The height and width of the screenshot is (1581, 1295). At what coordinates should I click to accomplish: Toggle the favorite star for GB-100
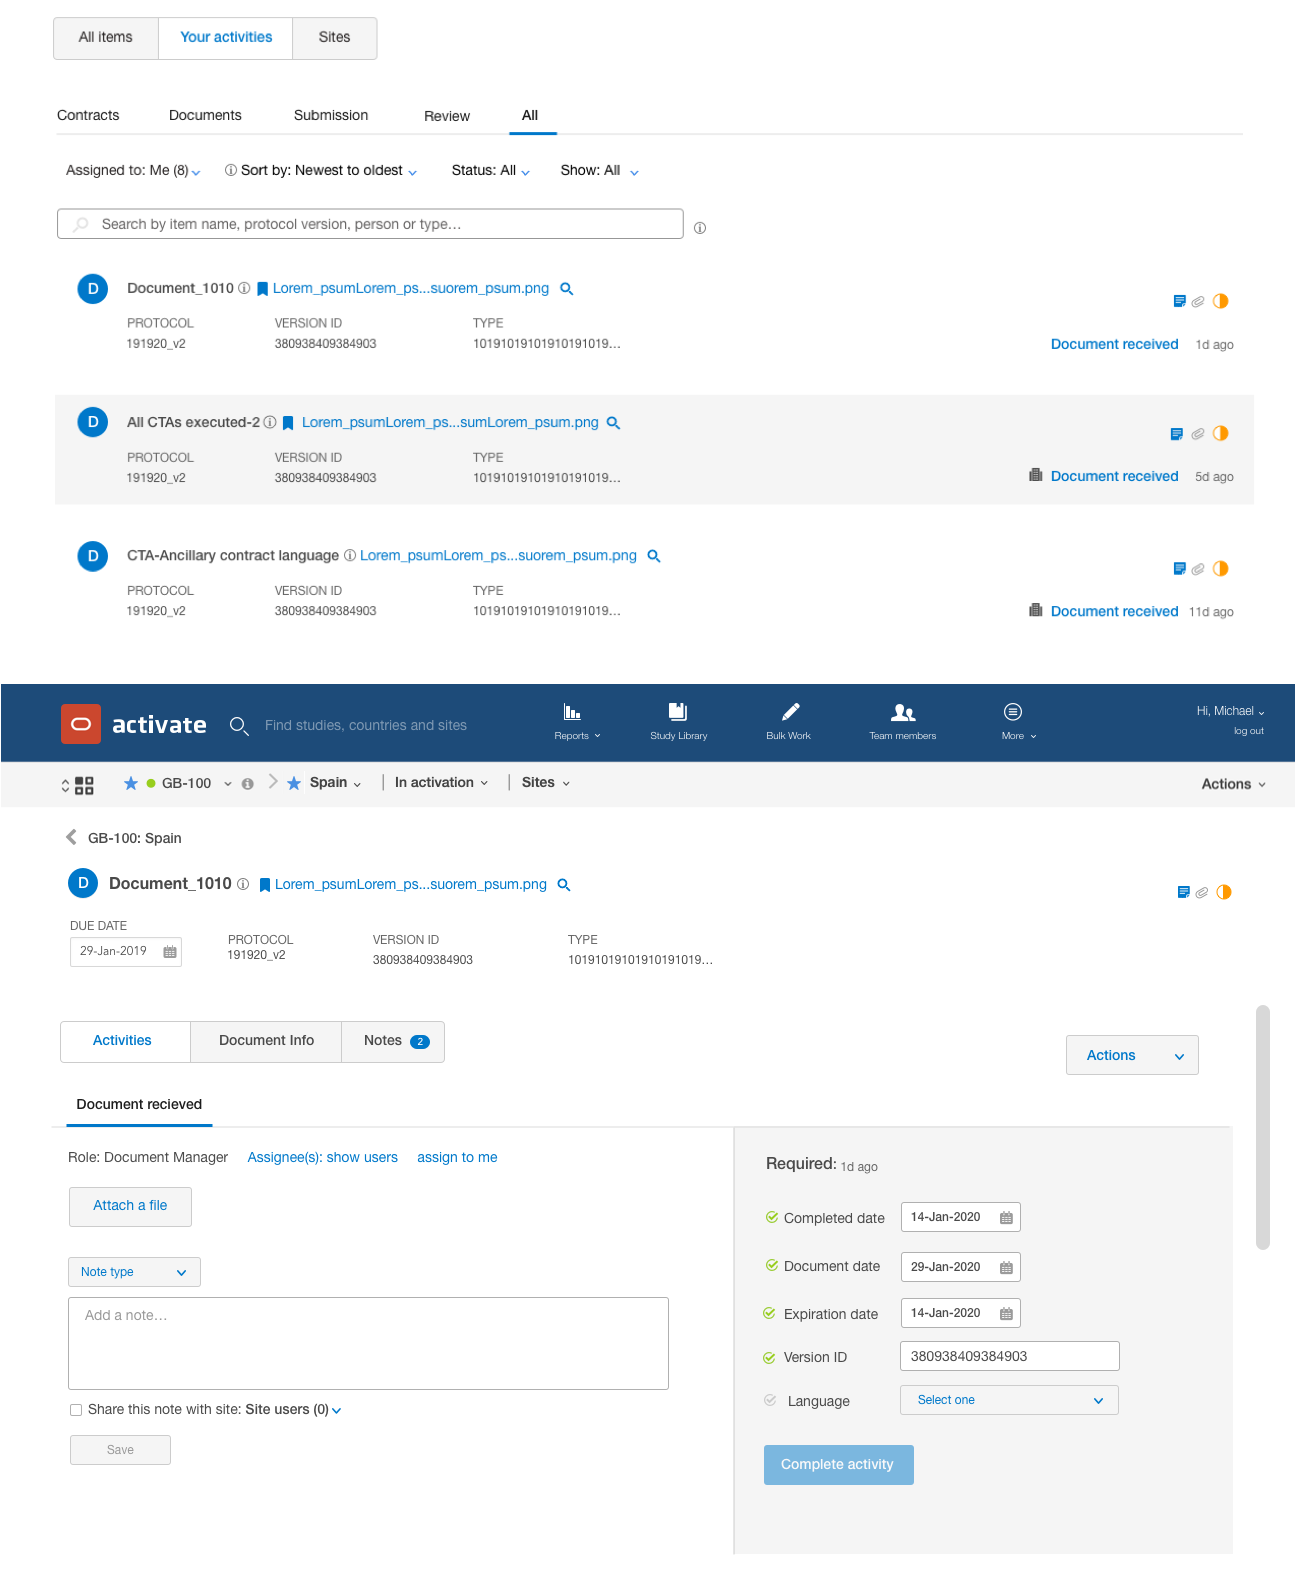tap(131, 784)
